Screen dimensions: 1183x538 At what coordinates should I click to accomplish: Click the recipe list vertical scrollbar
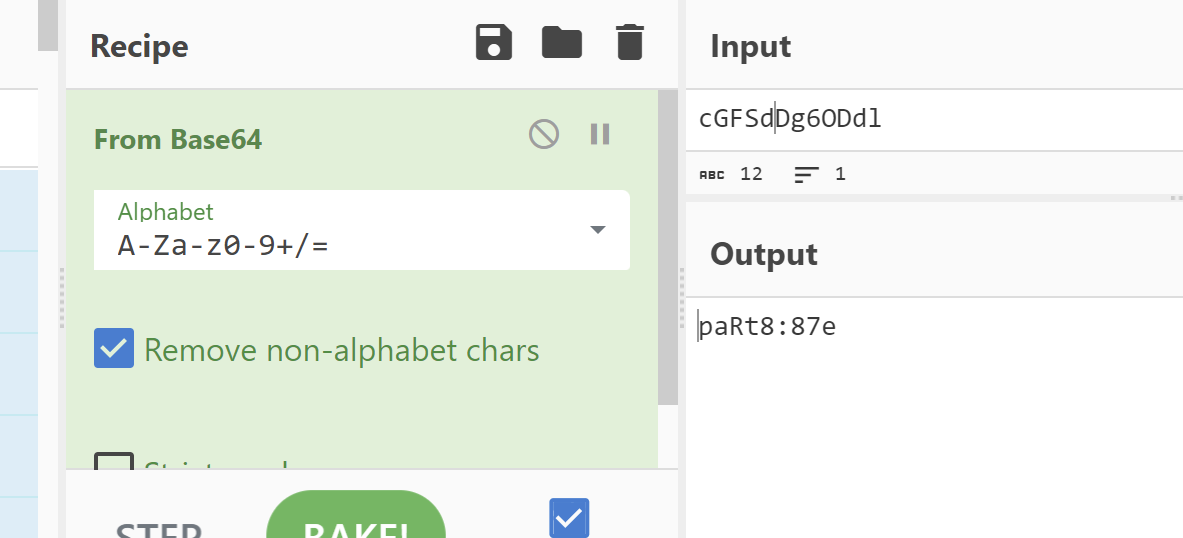tap(668, 247)
